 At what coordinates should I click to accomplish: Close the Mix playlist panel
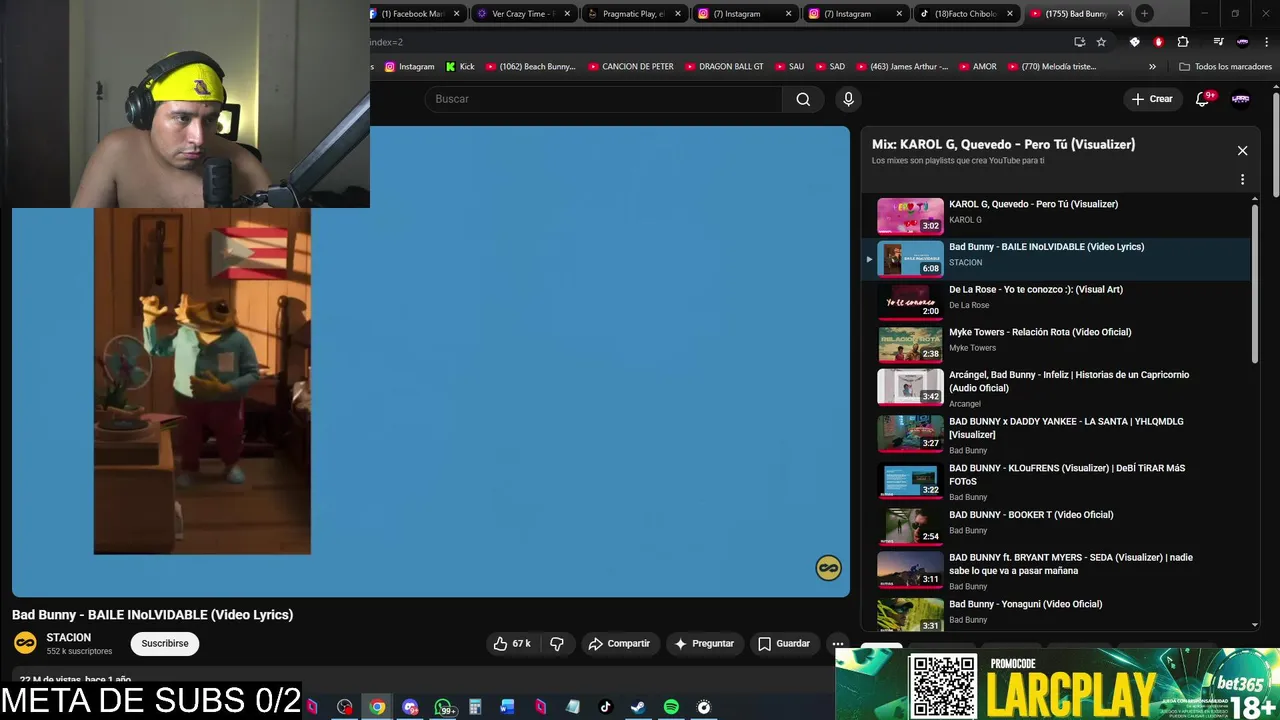(x=1242, y=151)
